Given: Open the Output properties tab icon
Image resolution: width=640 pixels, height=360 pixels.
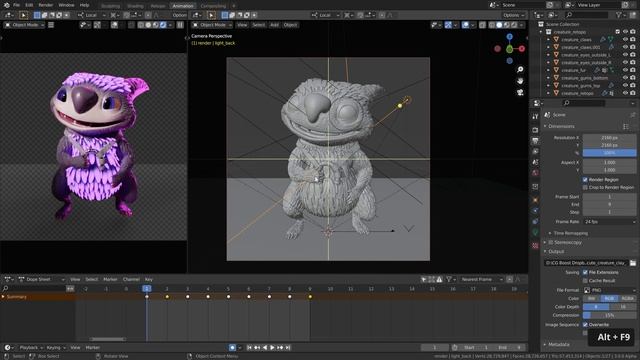Looking at the screenshot, I should [535, 141].
